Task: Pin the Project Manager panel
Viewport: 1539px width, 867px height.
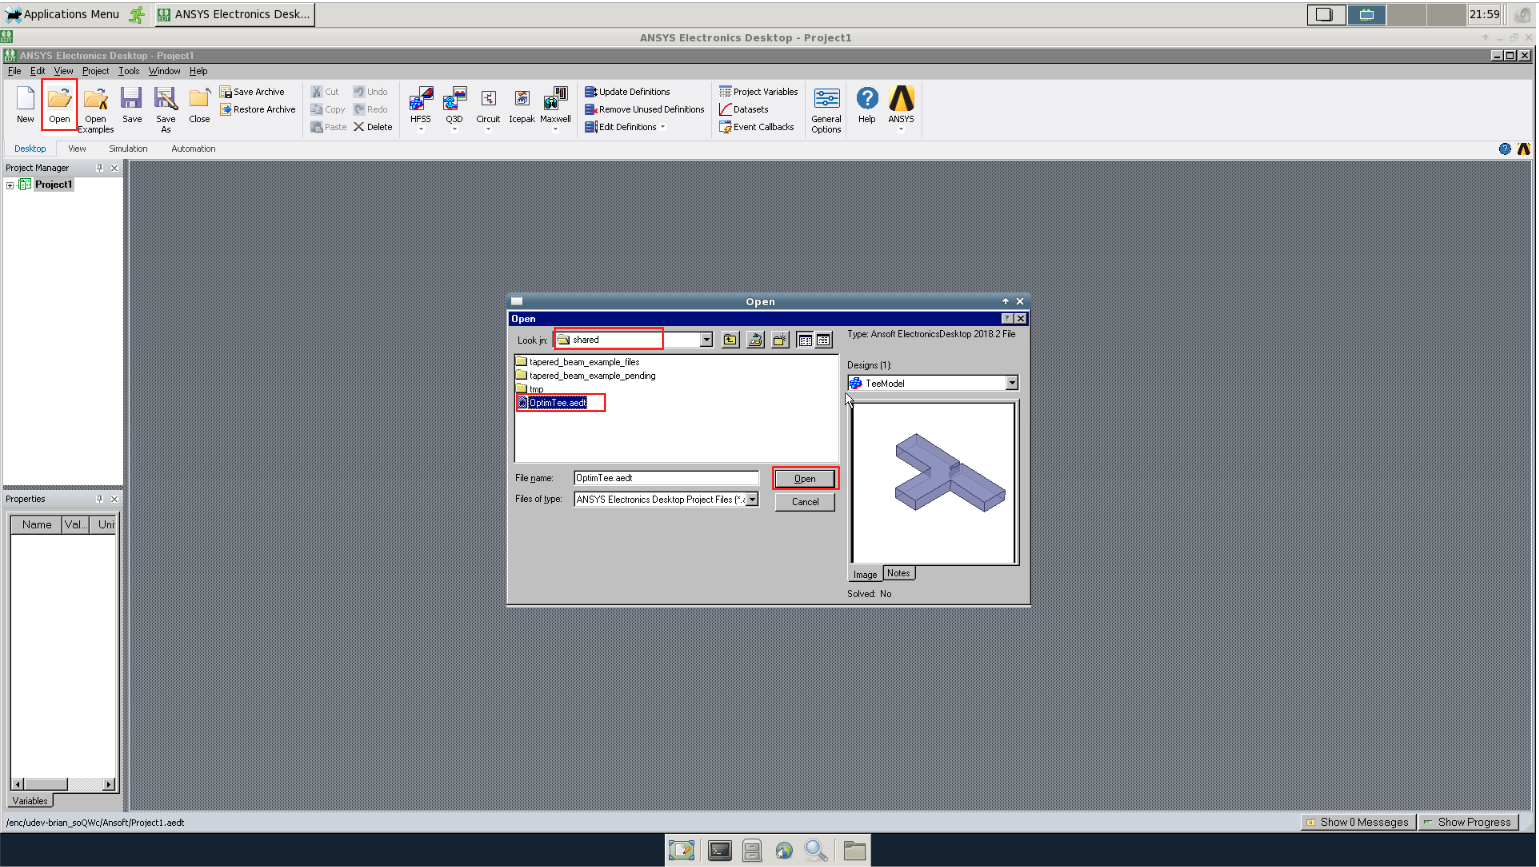Action: (99, 168)
